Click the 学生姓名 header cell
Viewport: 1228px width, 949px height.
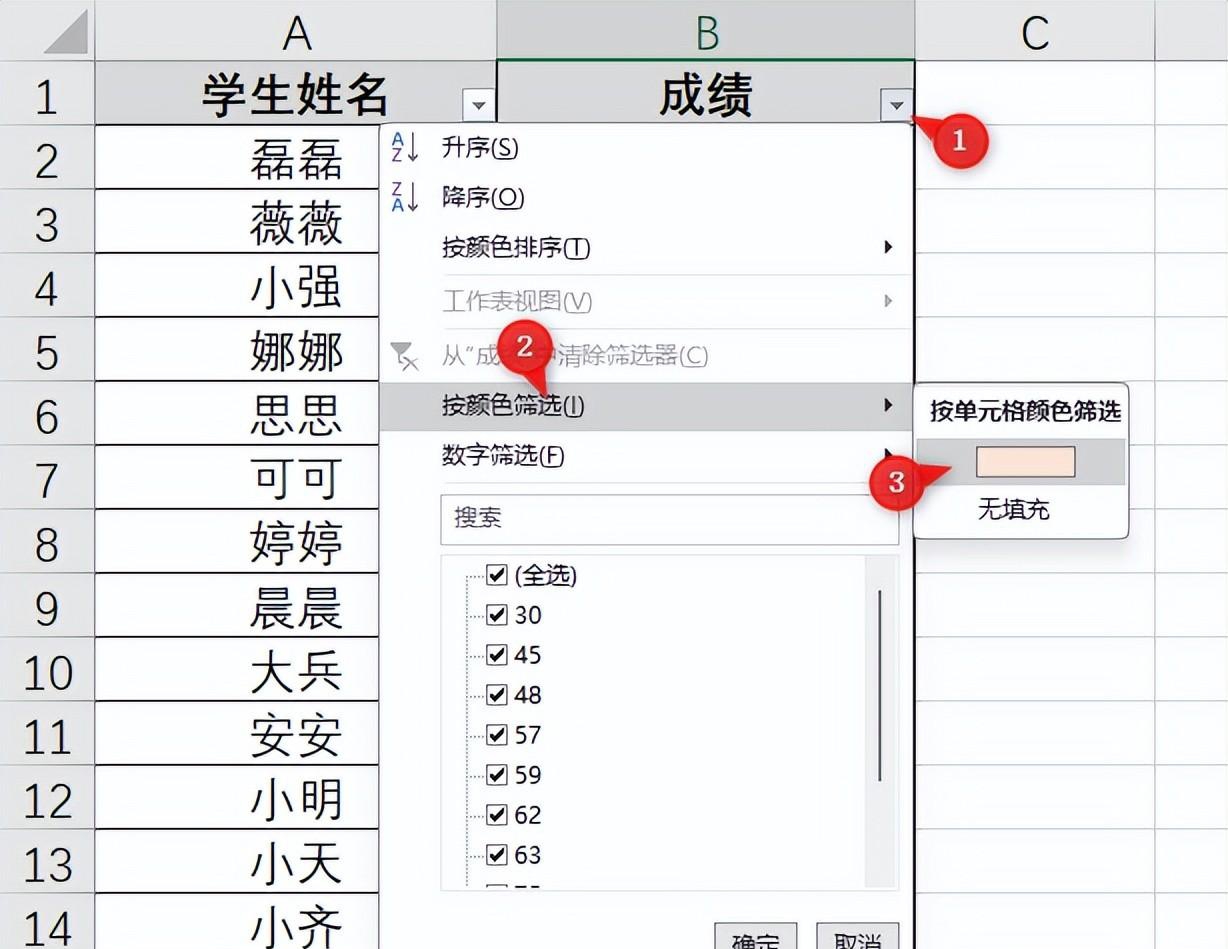tap(296, 94)
